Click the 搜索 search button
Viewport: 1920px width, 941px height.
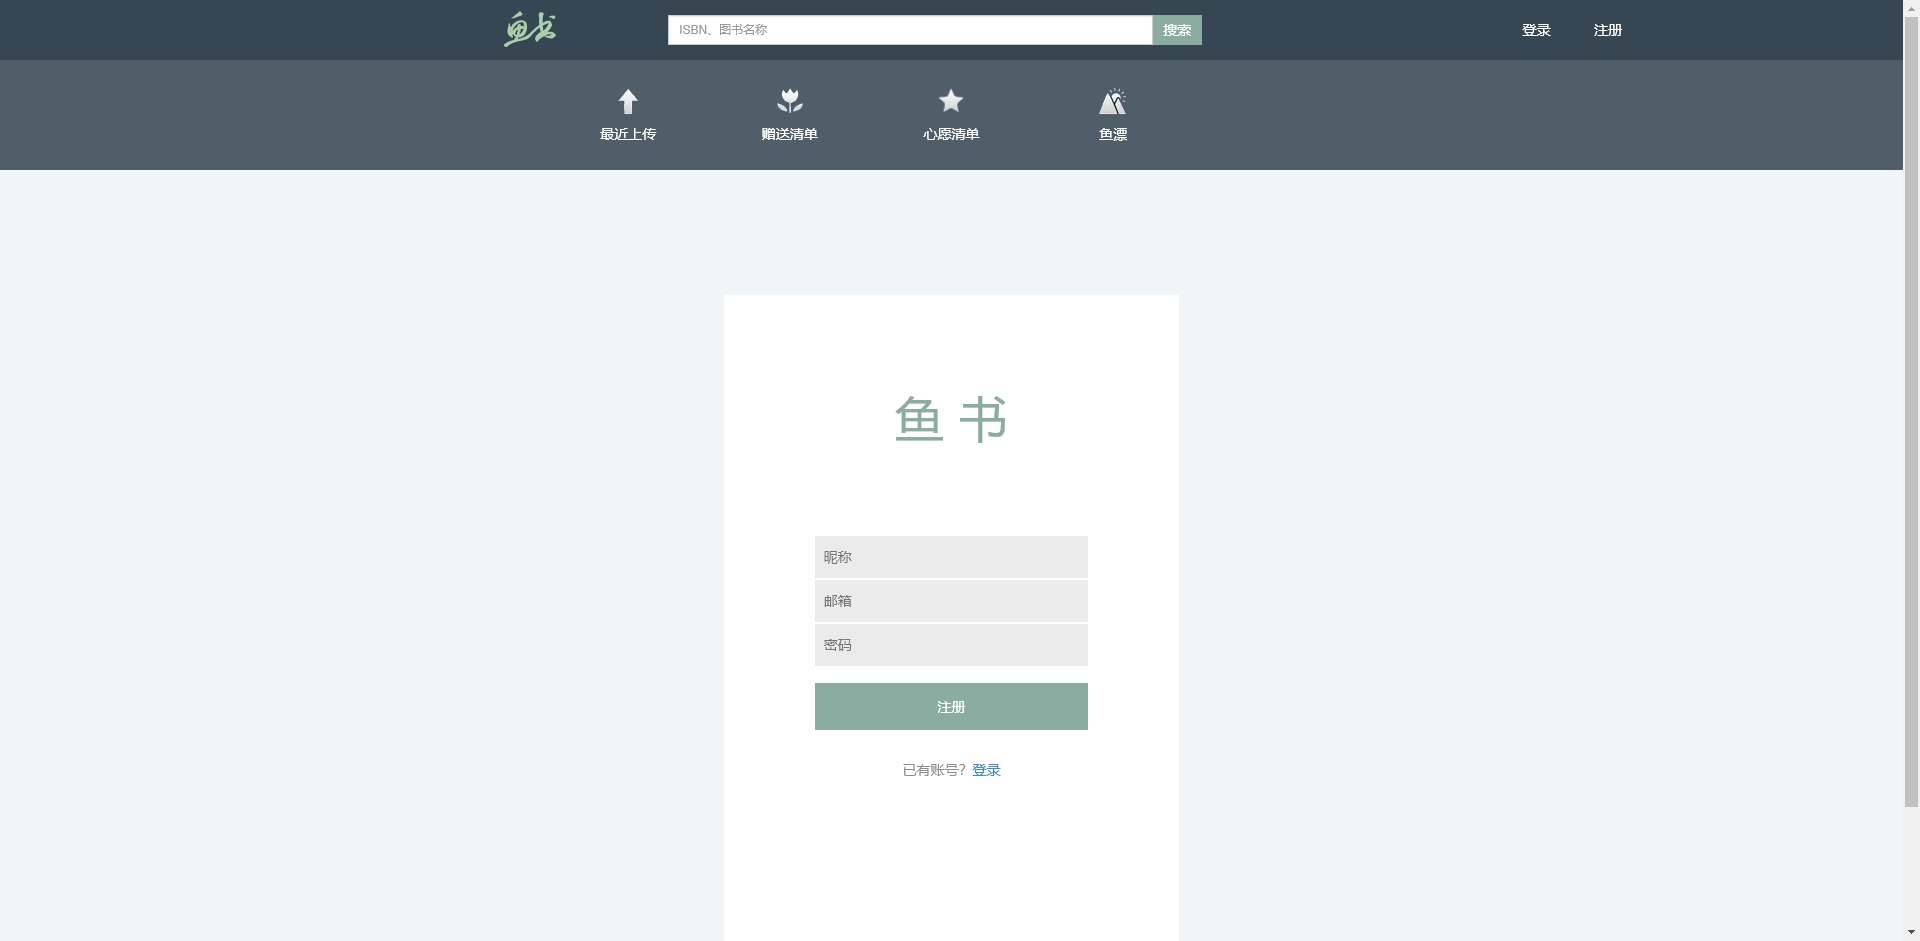1177,30
